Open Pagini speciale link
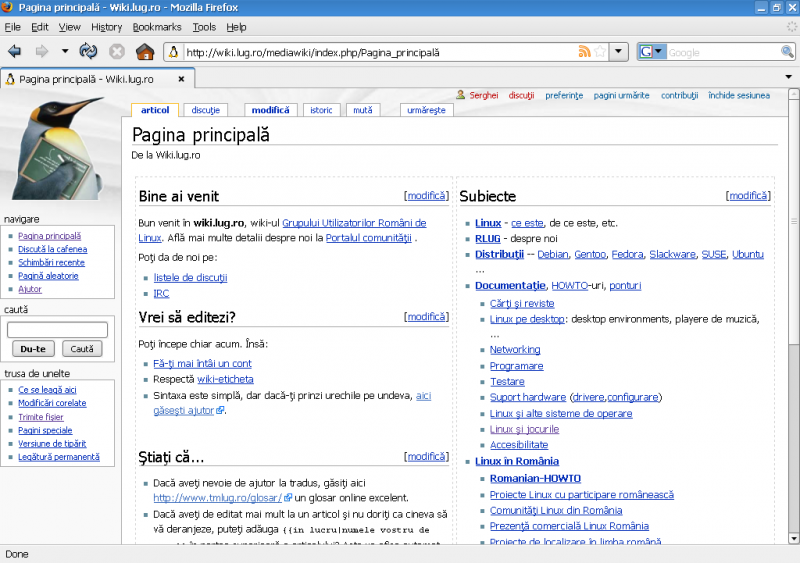This screenshot has width=800, height=563. coord(45,430)
